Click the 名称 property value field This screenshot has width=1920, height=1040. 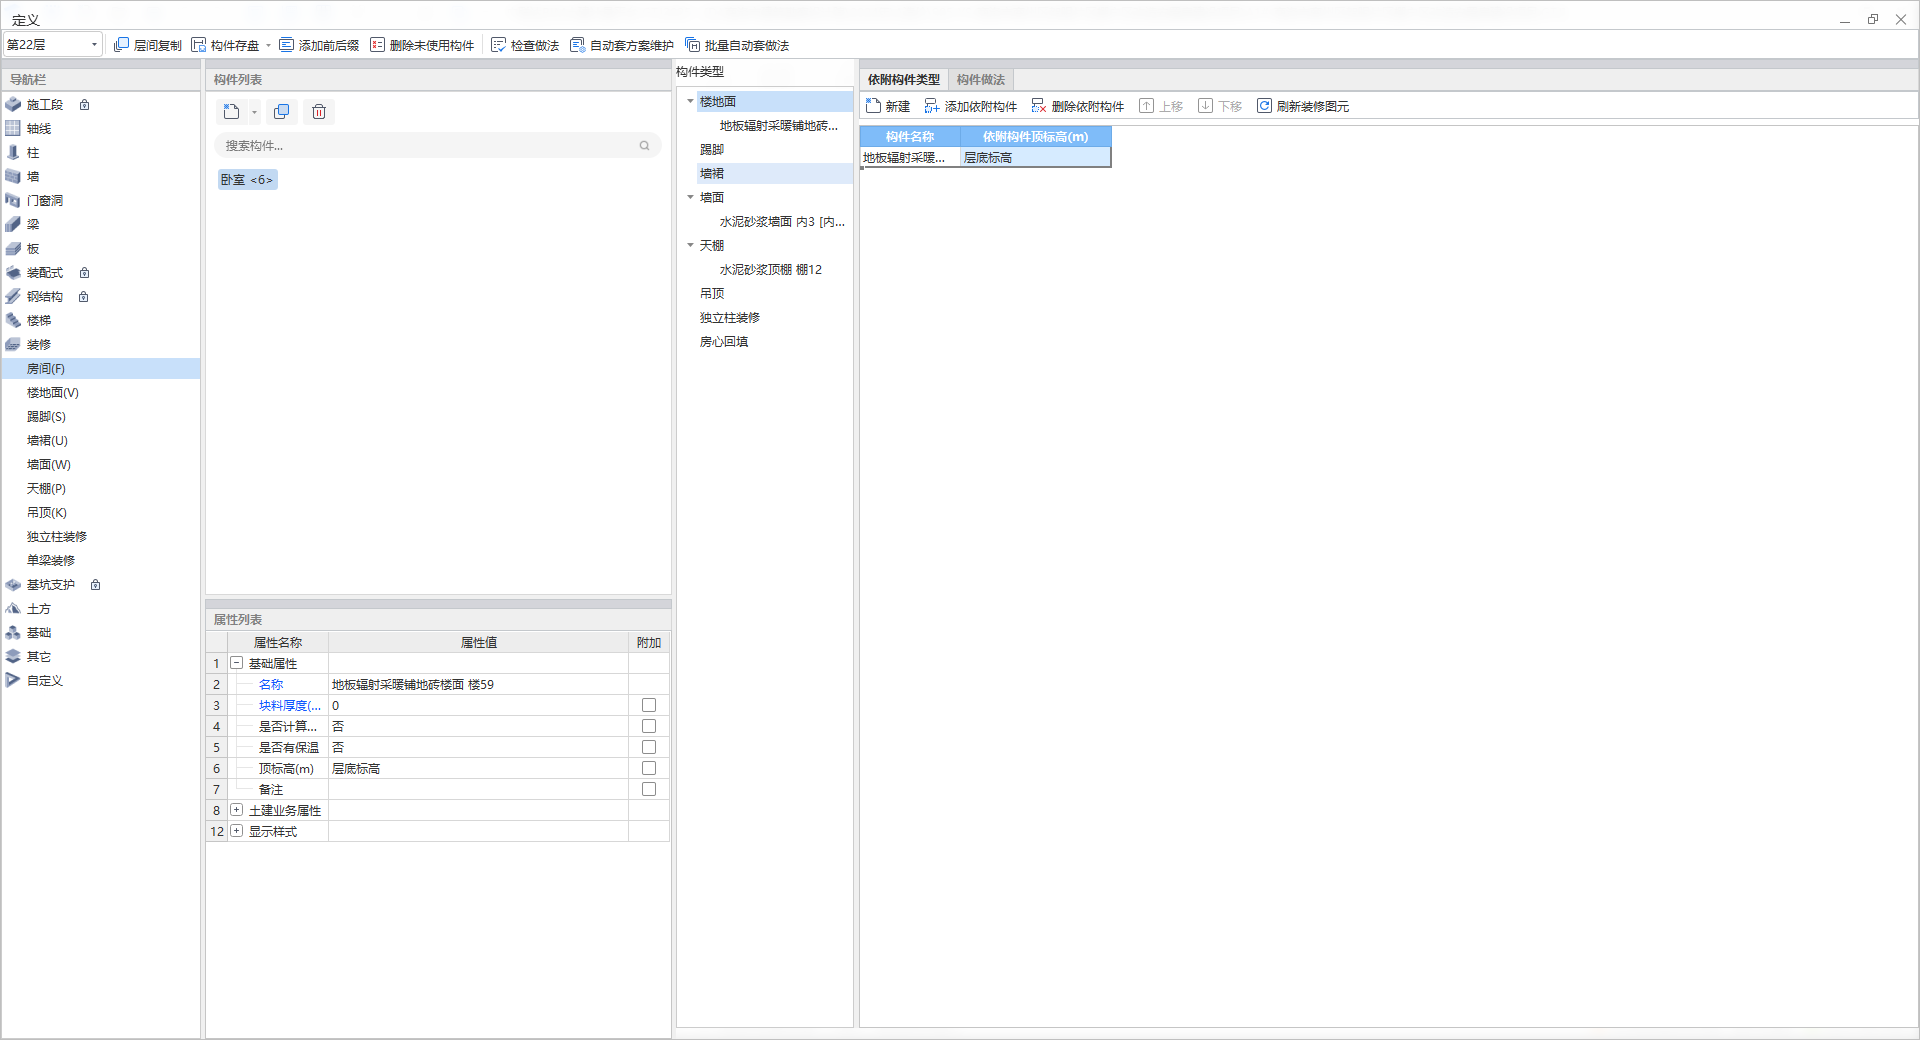tap(478, 685)
